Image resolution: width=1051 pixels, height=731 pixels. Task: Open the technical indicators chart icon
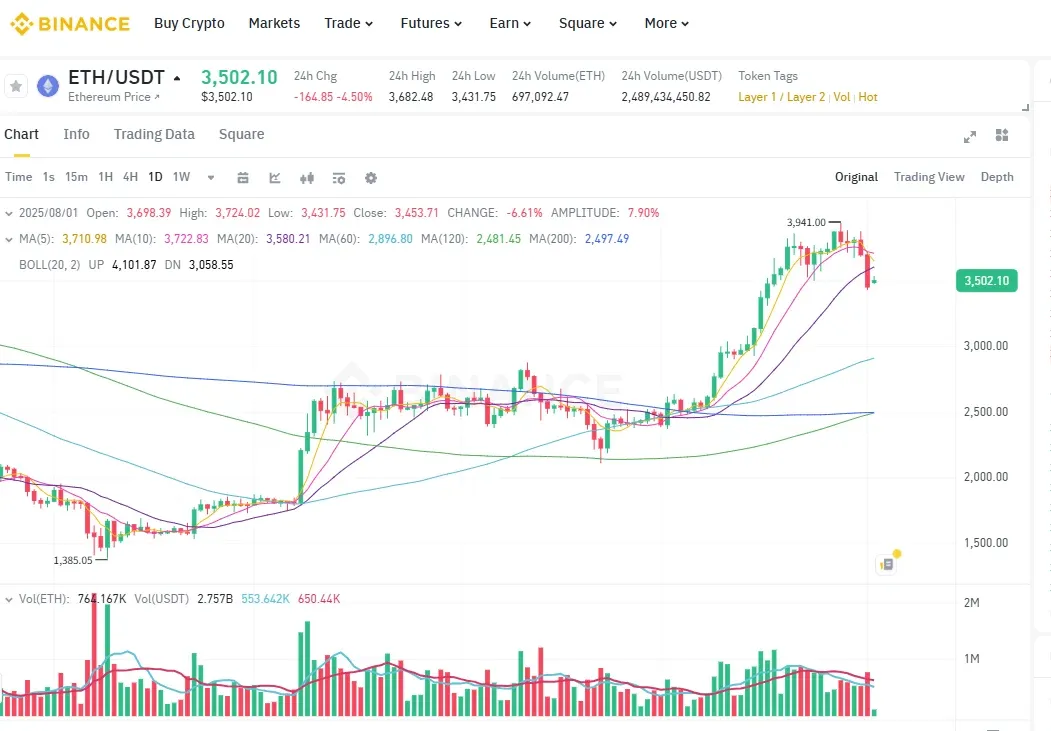275,178
